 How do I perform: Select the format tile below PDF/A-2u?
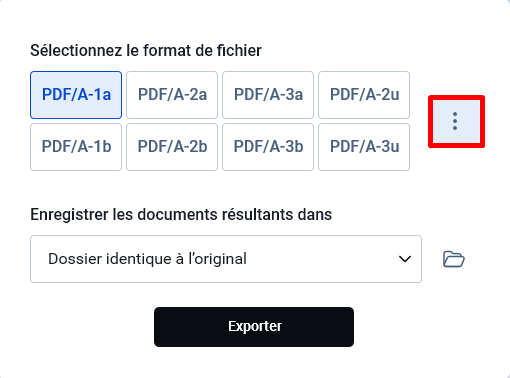coord(364,147)
